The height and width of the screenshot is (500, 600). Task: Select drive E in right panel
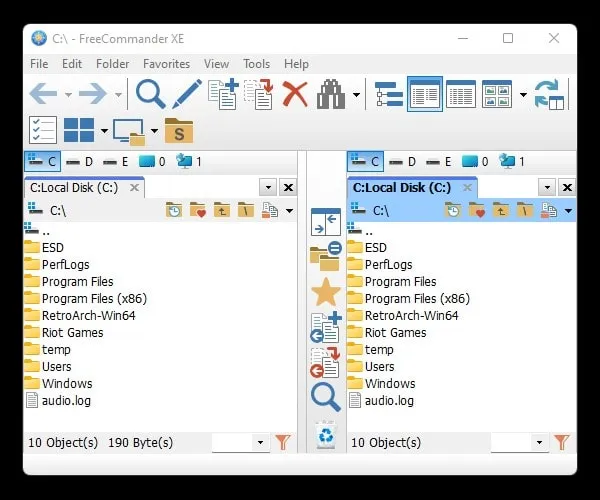439,162
